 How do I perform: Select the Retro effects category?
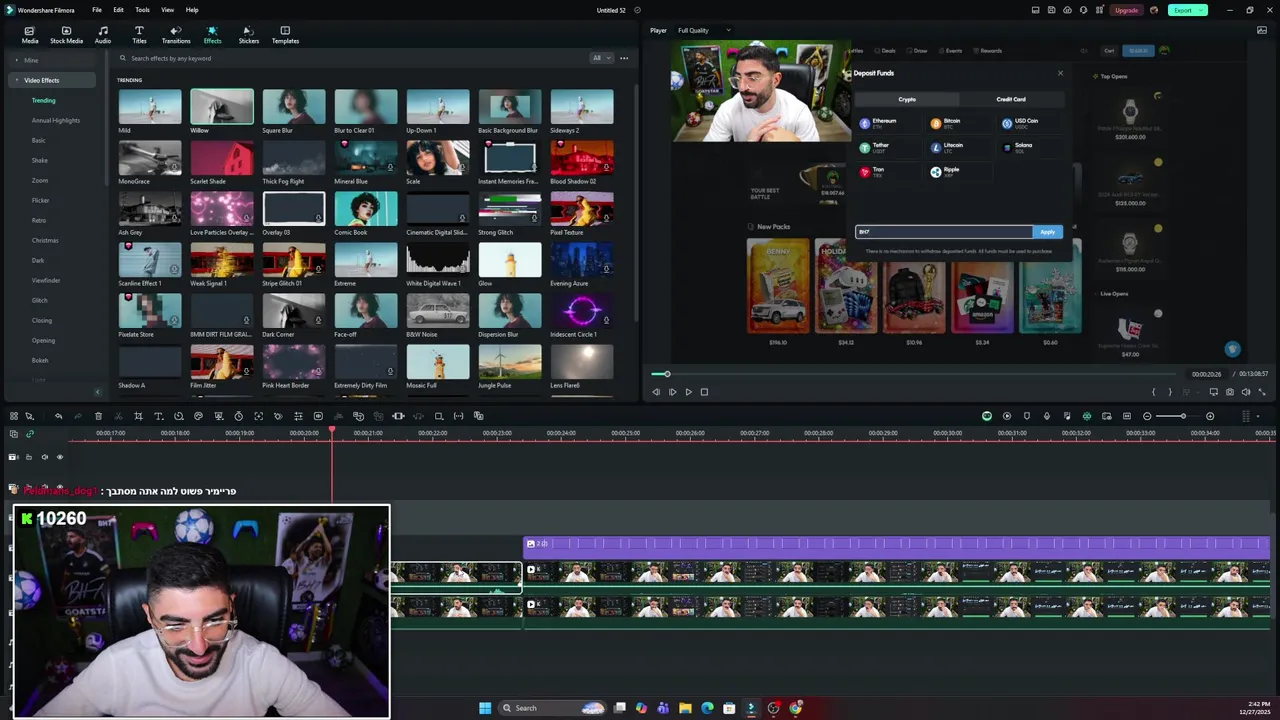[39, 220]
